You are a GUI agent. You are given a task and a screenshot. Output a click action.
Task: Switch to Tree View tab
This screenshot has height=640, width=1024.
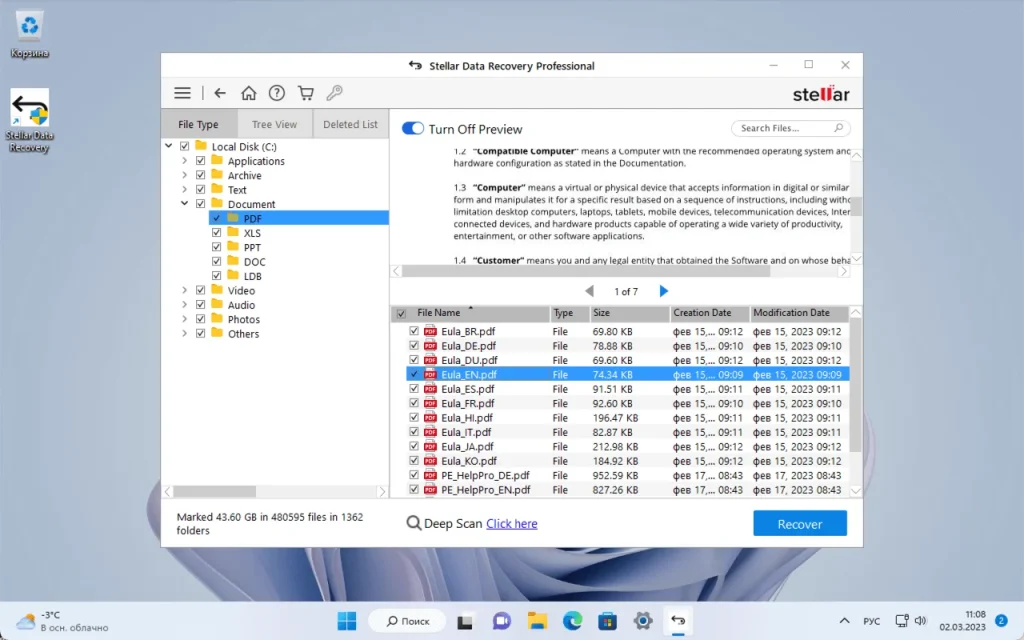274,124
